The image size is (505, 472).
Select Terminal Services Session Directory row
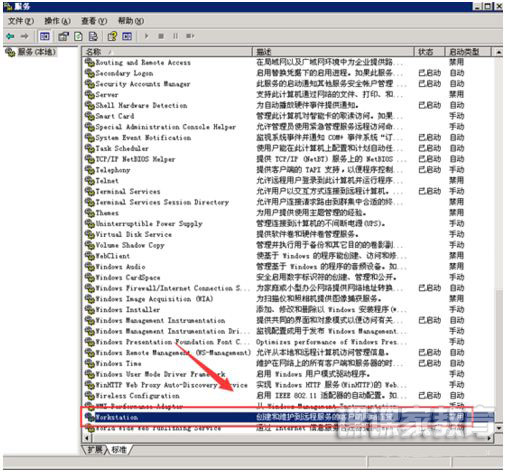click(x=288, y=202)
